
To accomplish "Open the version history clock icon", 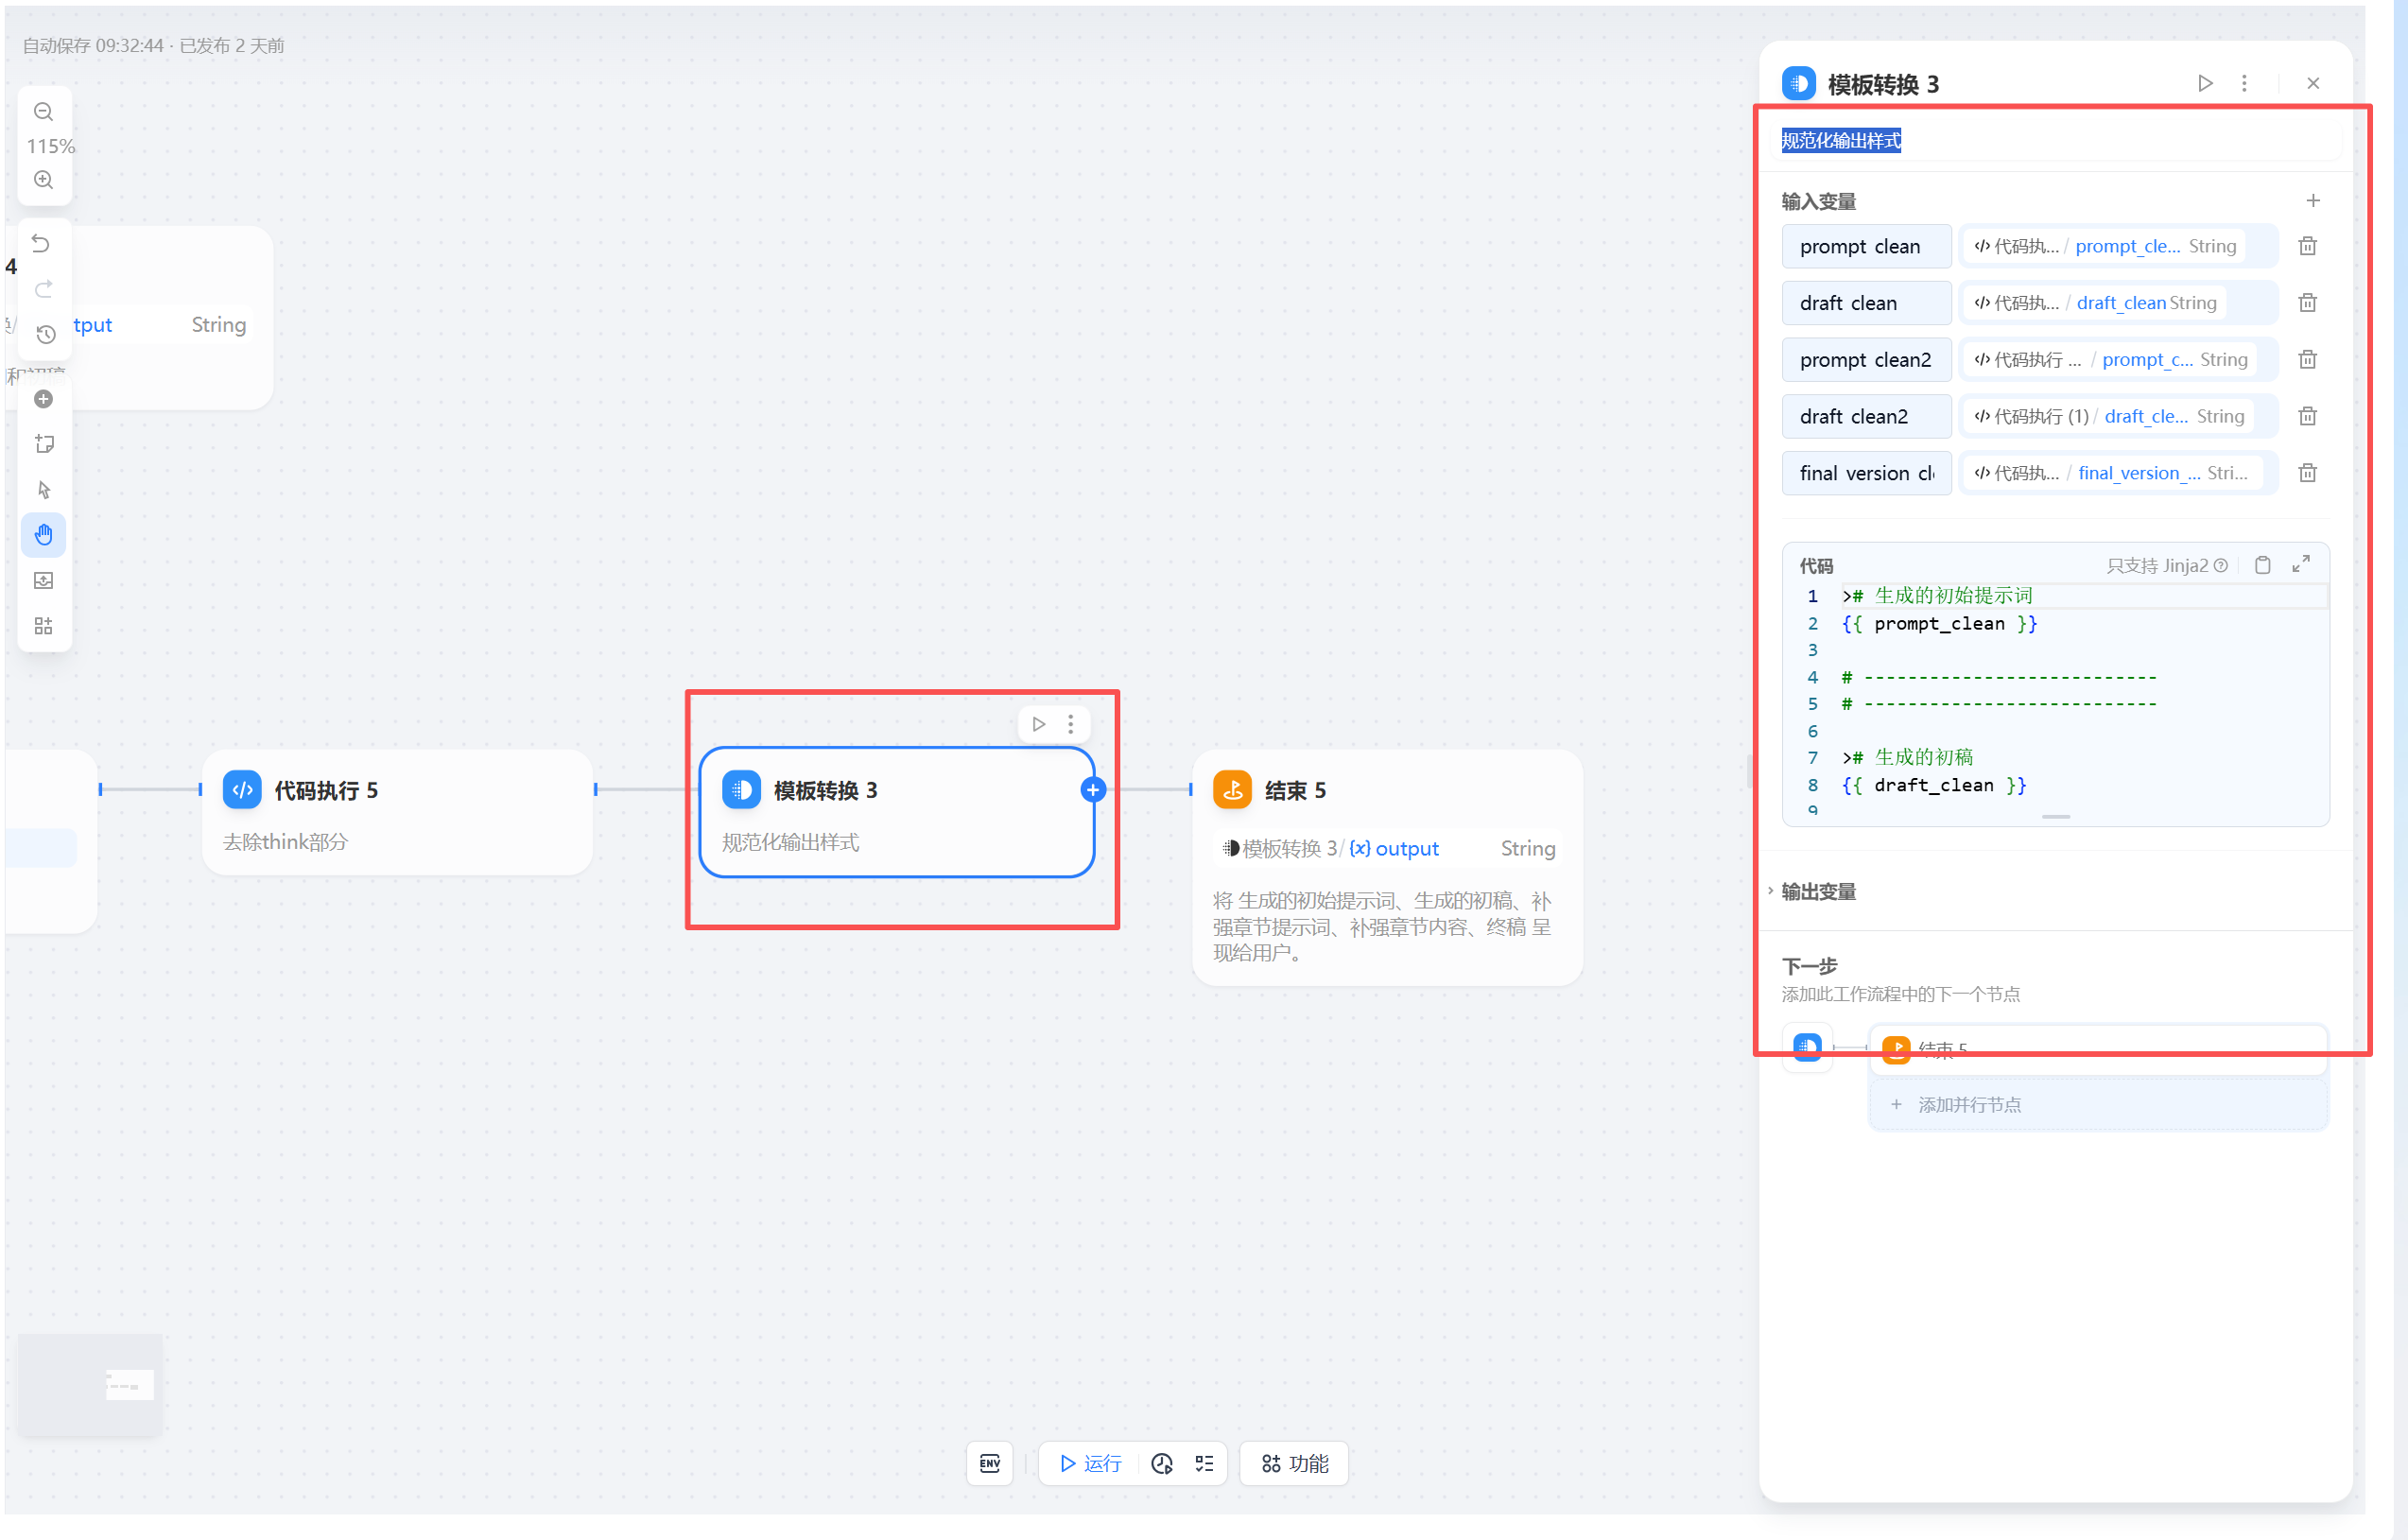I will [45, 334].
